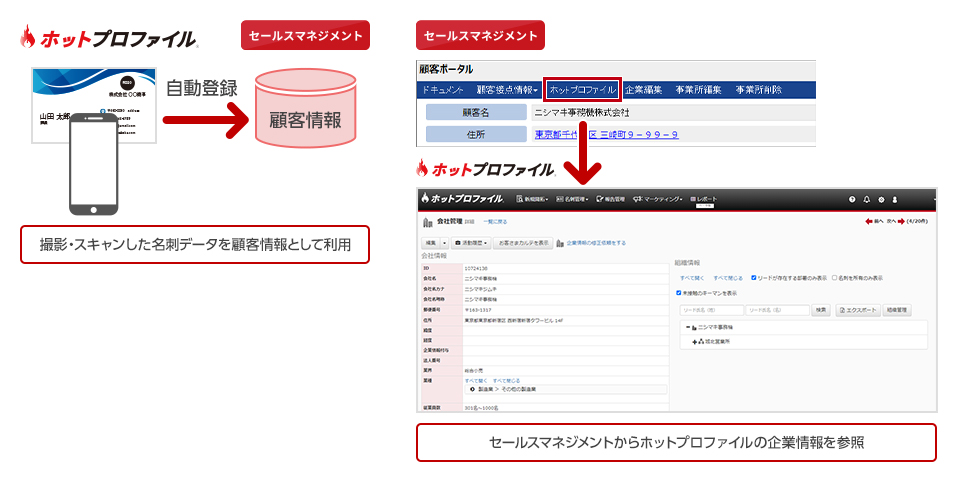This screenshot has height=482, width=958.
Task: Click the user account icon
Action: click(895, 199)
